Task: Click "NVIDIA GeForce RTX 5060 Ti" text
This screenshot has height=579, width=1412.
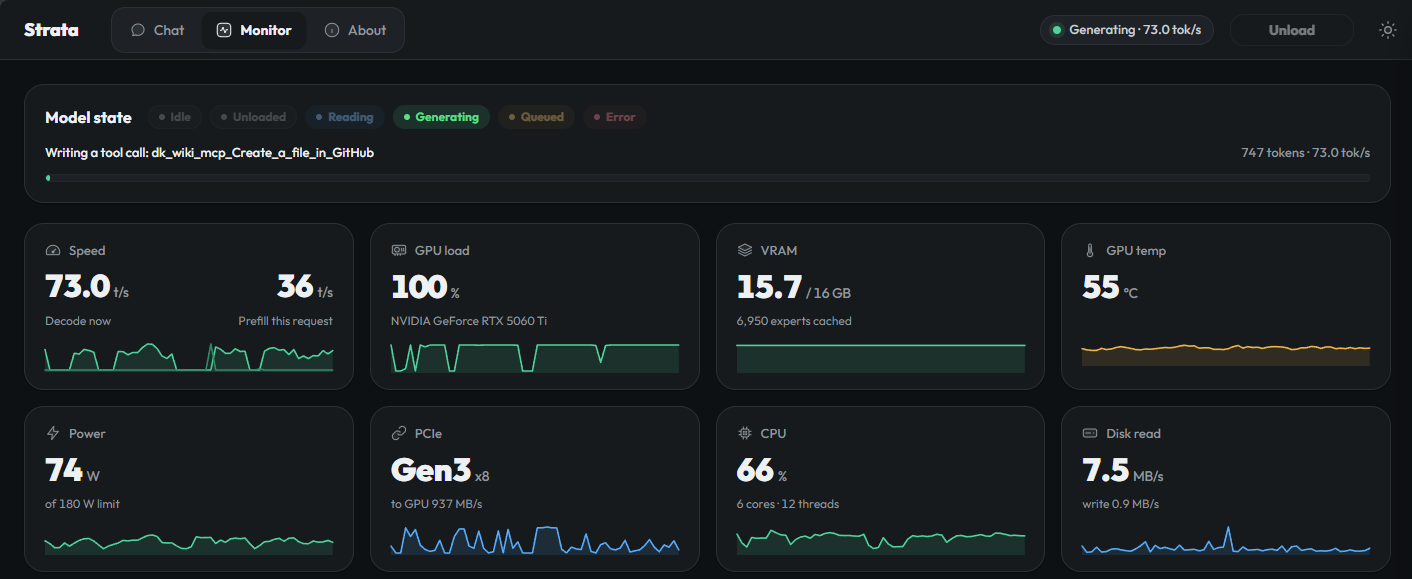Action: point(469,321)
